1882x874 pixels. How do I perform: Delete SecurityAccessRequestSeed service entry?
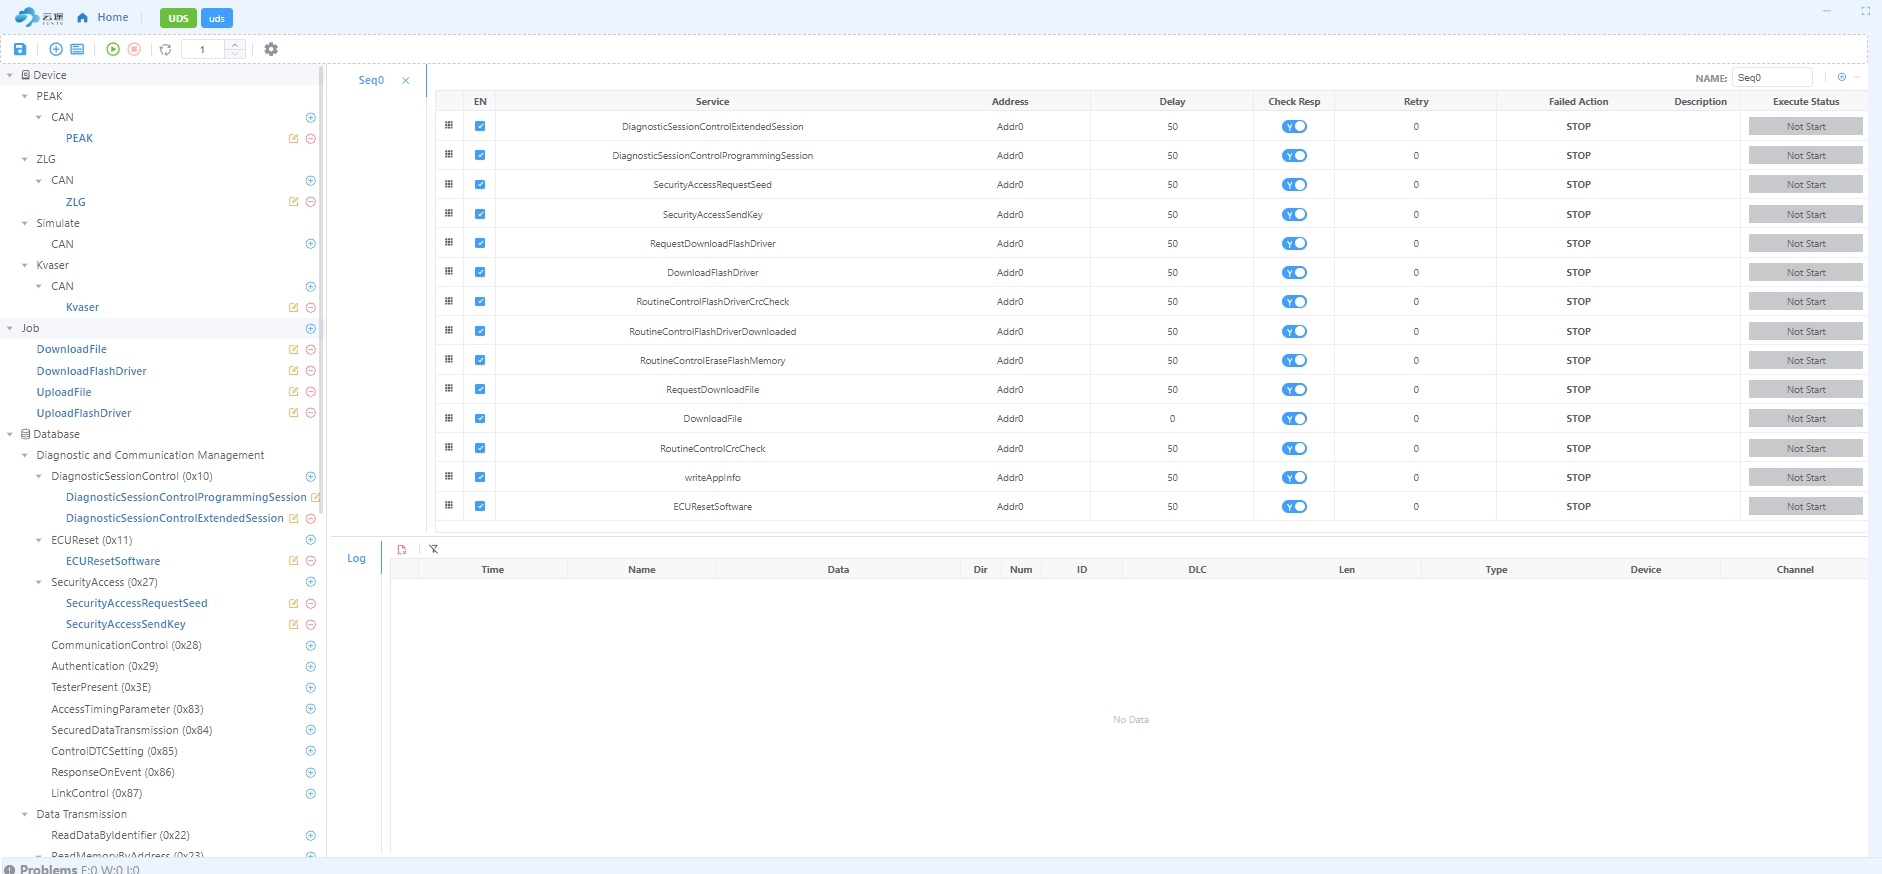click(x=311, y=604)
